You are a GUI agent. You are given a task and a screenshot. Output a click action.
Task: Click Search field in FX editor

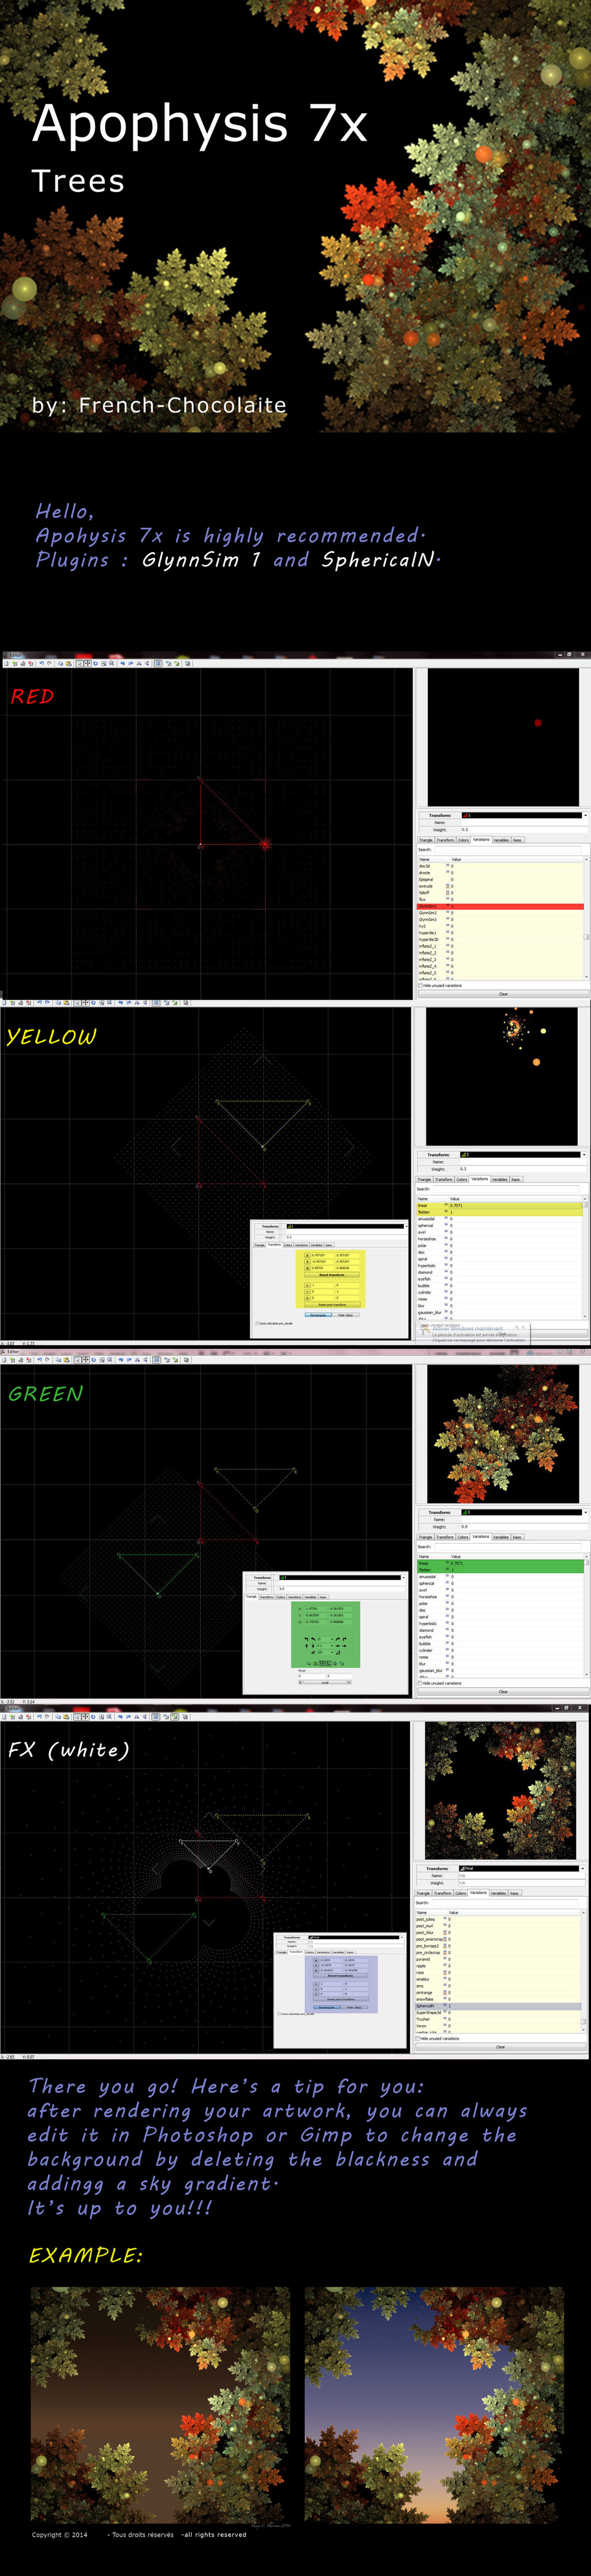click(506, 1903)
